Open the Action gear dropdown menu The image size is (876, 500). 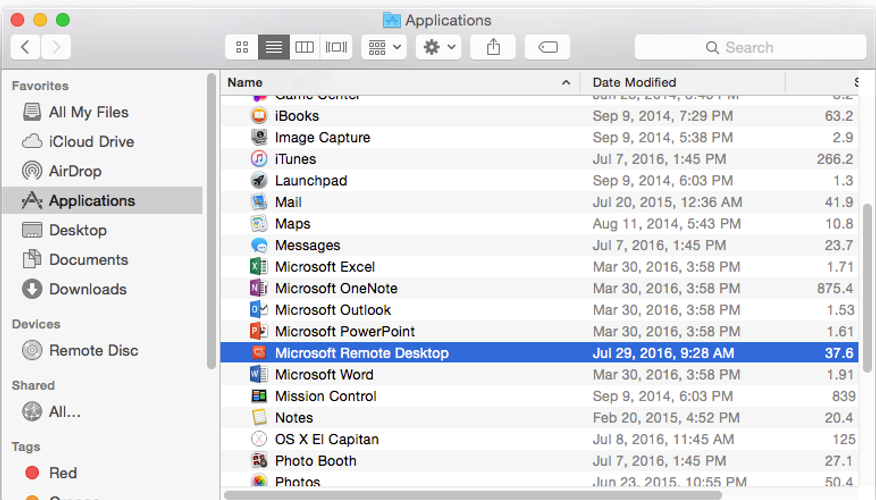tap(439, 47)
